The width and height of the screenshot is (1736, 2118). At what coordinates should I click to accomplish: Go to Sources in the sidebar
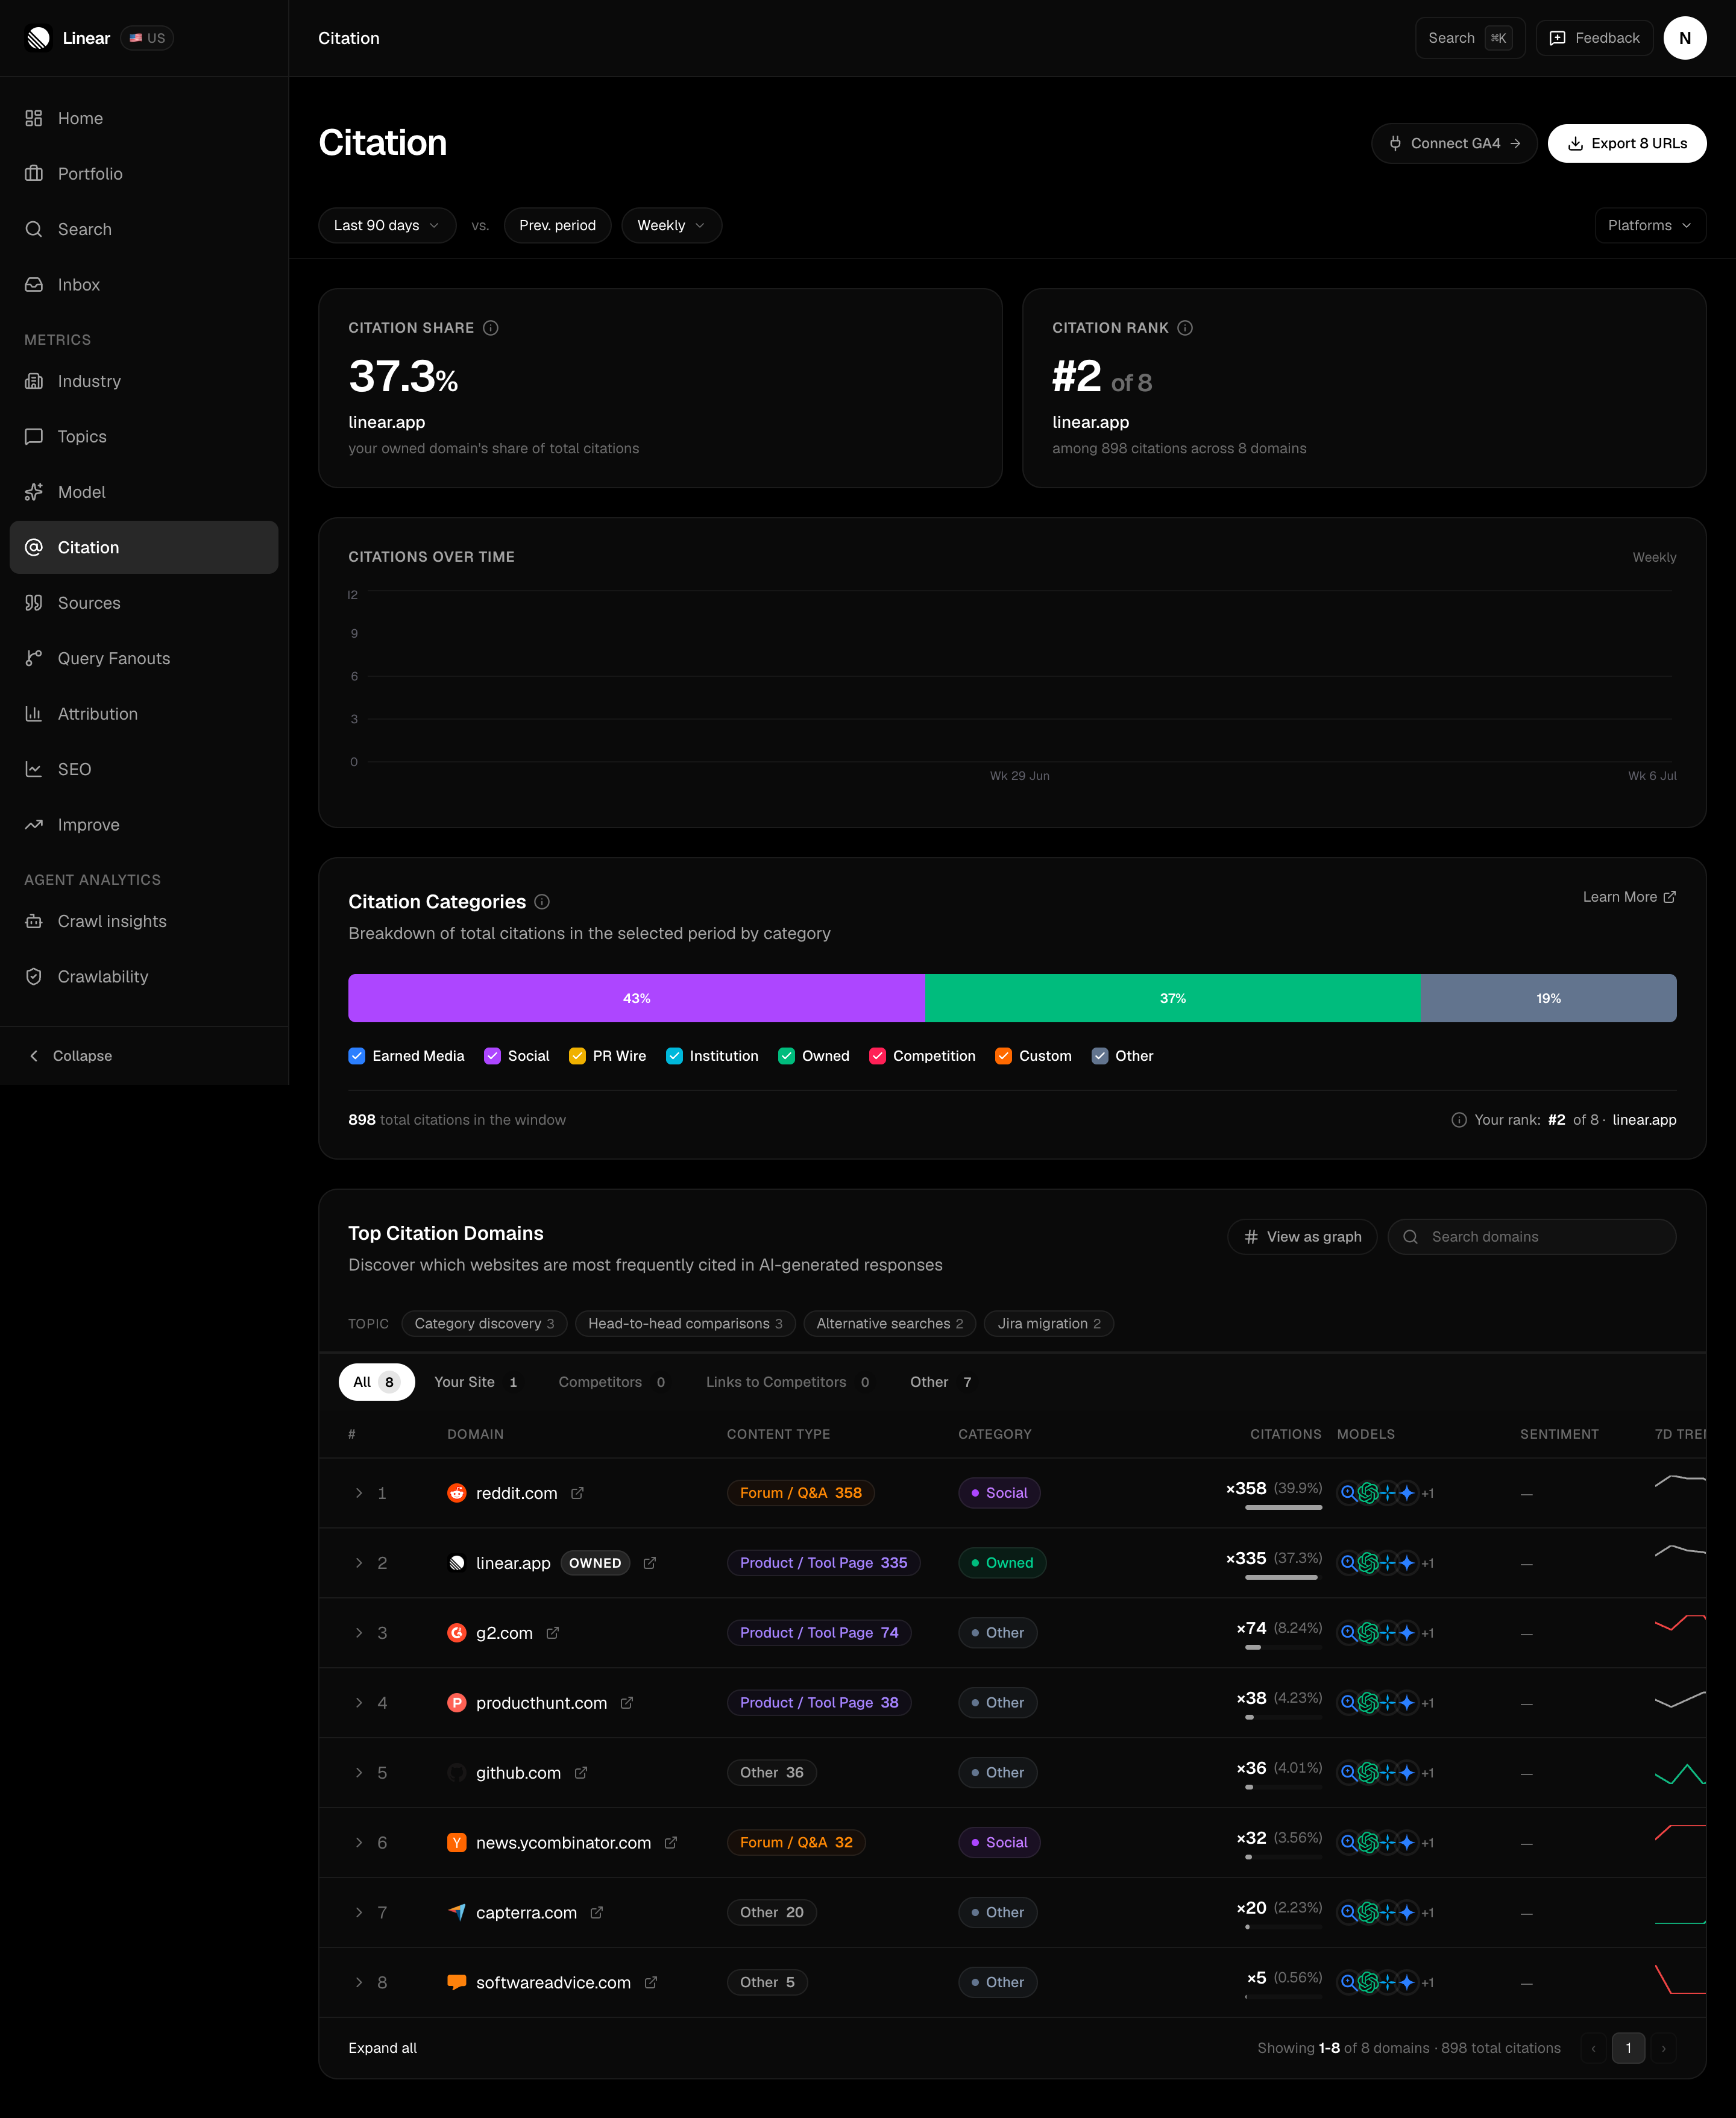click(x=144, y=603)
